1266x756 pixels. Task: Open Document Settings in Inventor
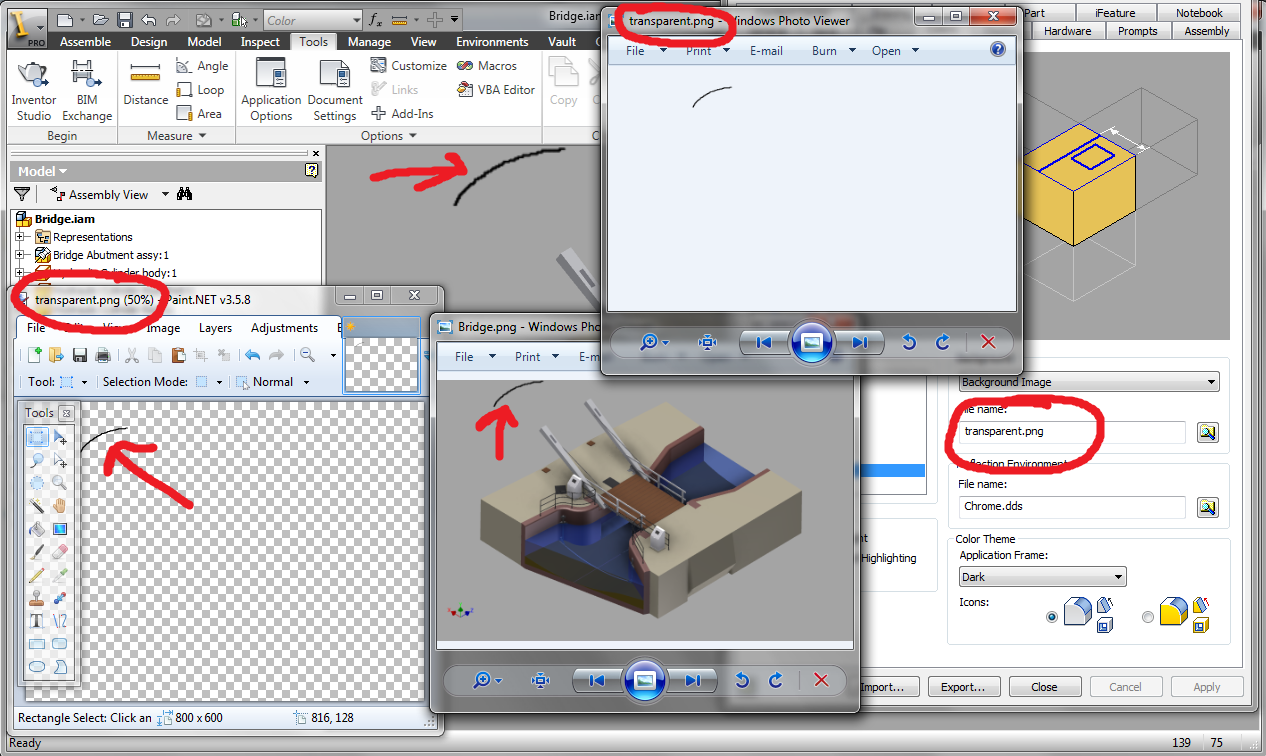tap(334, 90)
